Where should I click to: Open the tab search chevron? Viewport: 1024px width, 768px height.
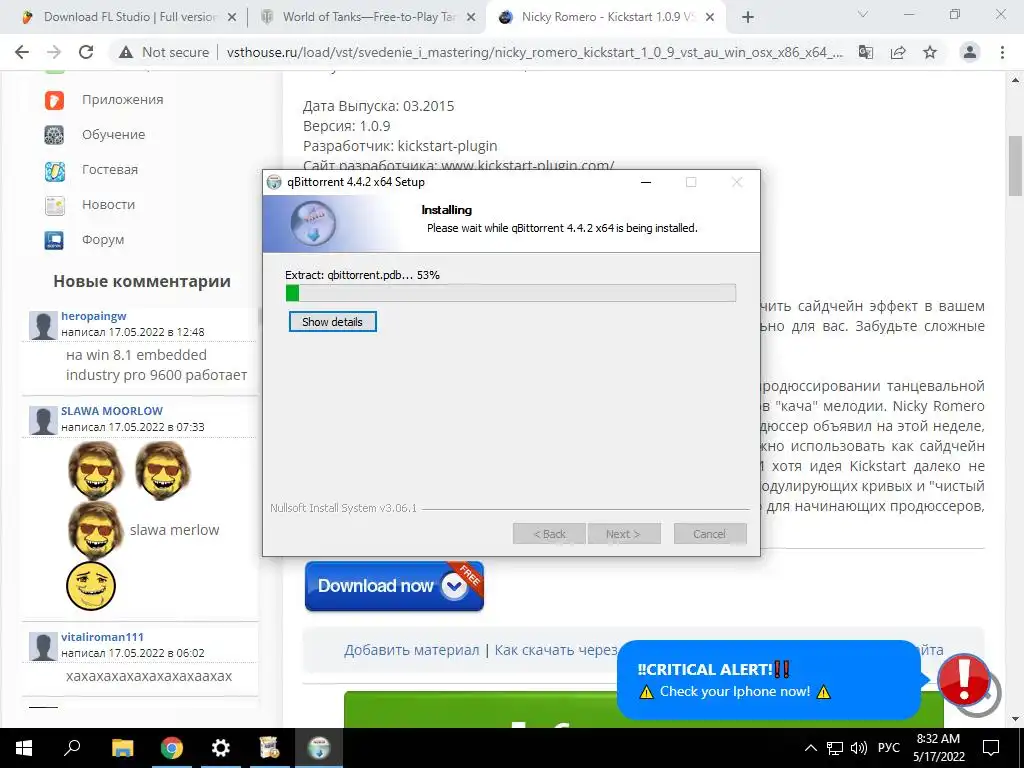(x=863, y=14)
